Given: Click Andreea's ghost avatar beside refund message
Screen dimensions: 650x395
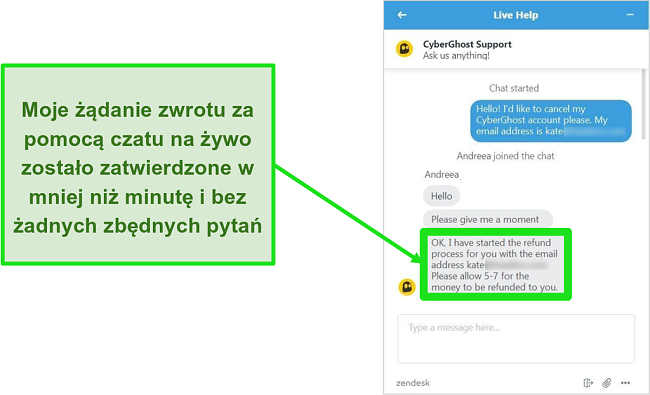Looking at the screenshot, I should point(407,287).
